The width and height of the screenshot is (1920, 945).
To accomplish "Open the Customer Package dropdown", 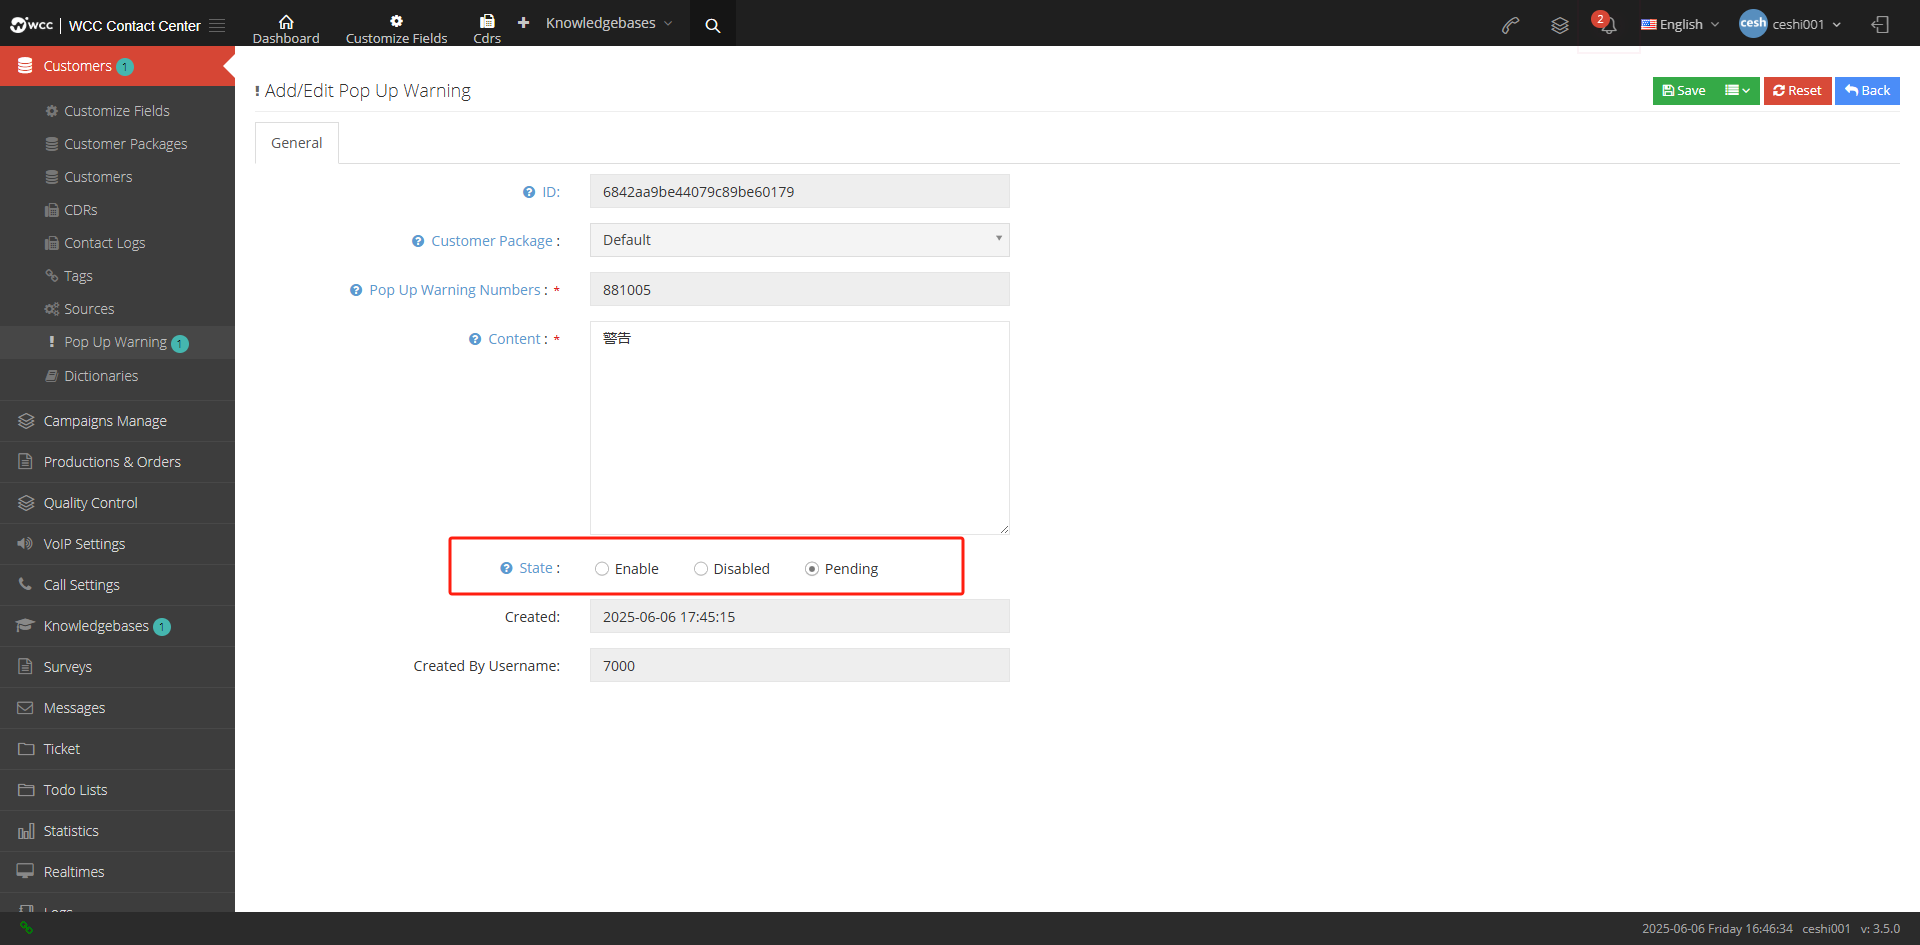I will tap(800, 240).
